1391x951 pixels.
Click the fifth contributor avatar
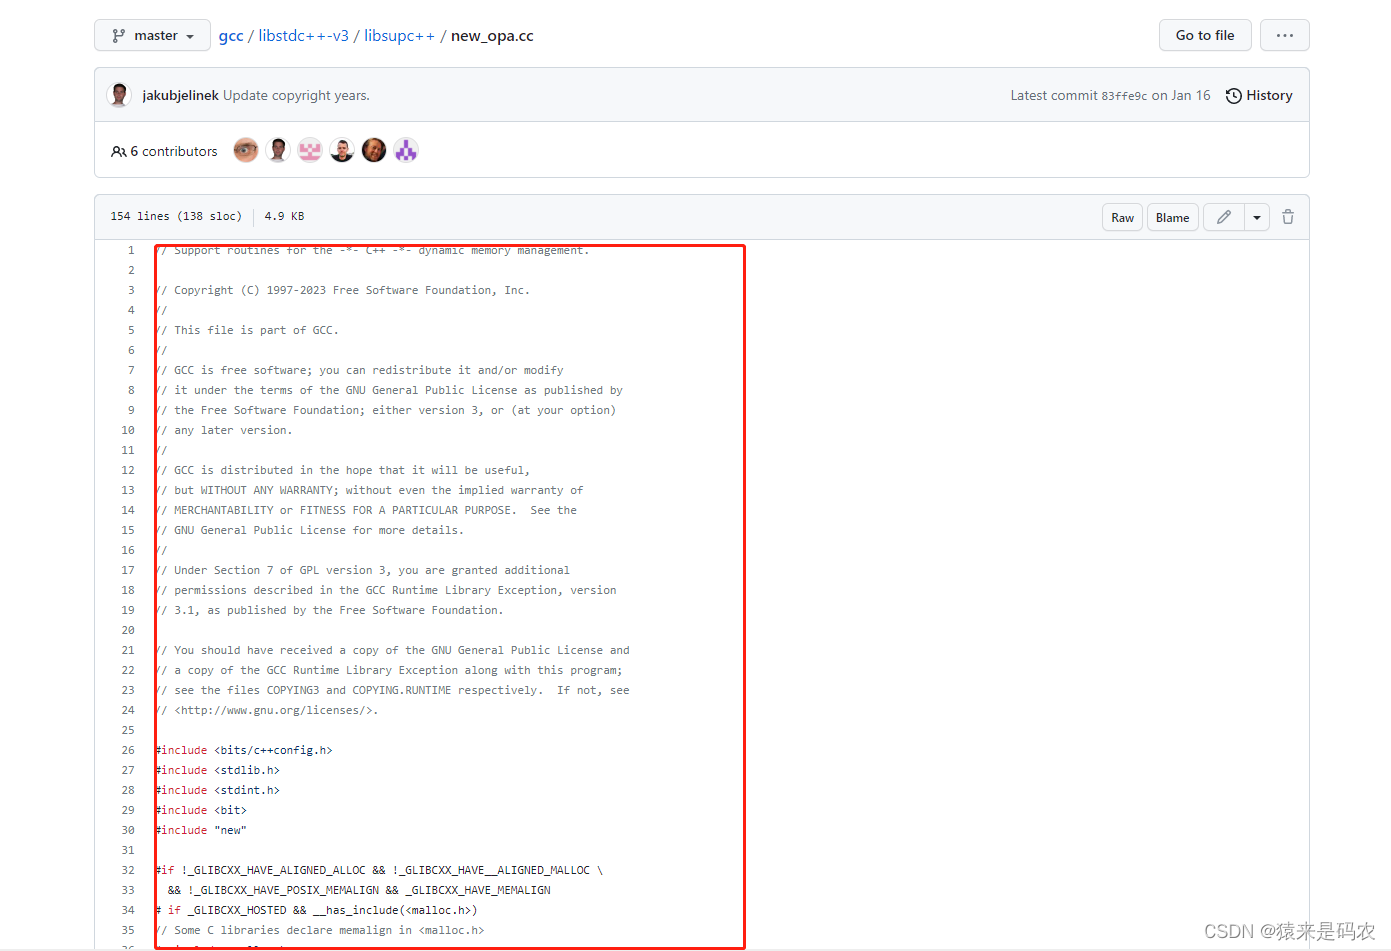tap(374, 150)
